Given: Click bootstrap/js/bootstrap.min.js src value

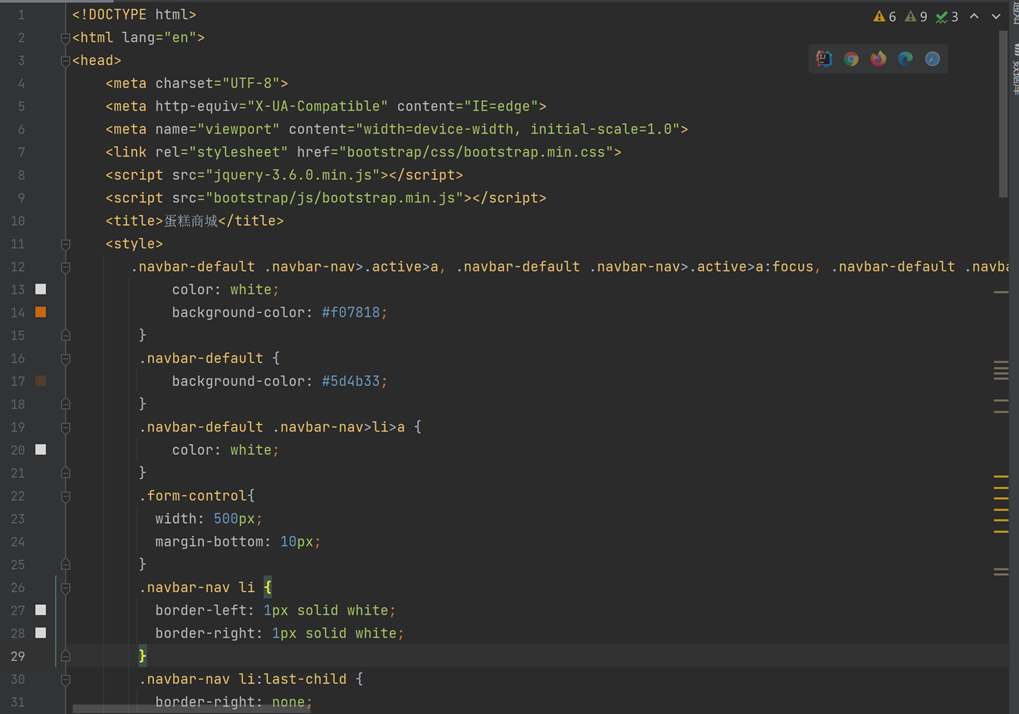Looking at the screenshot, I should 335,198.
